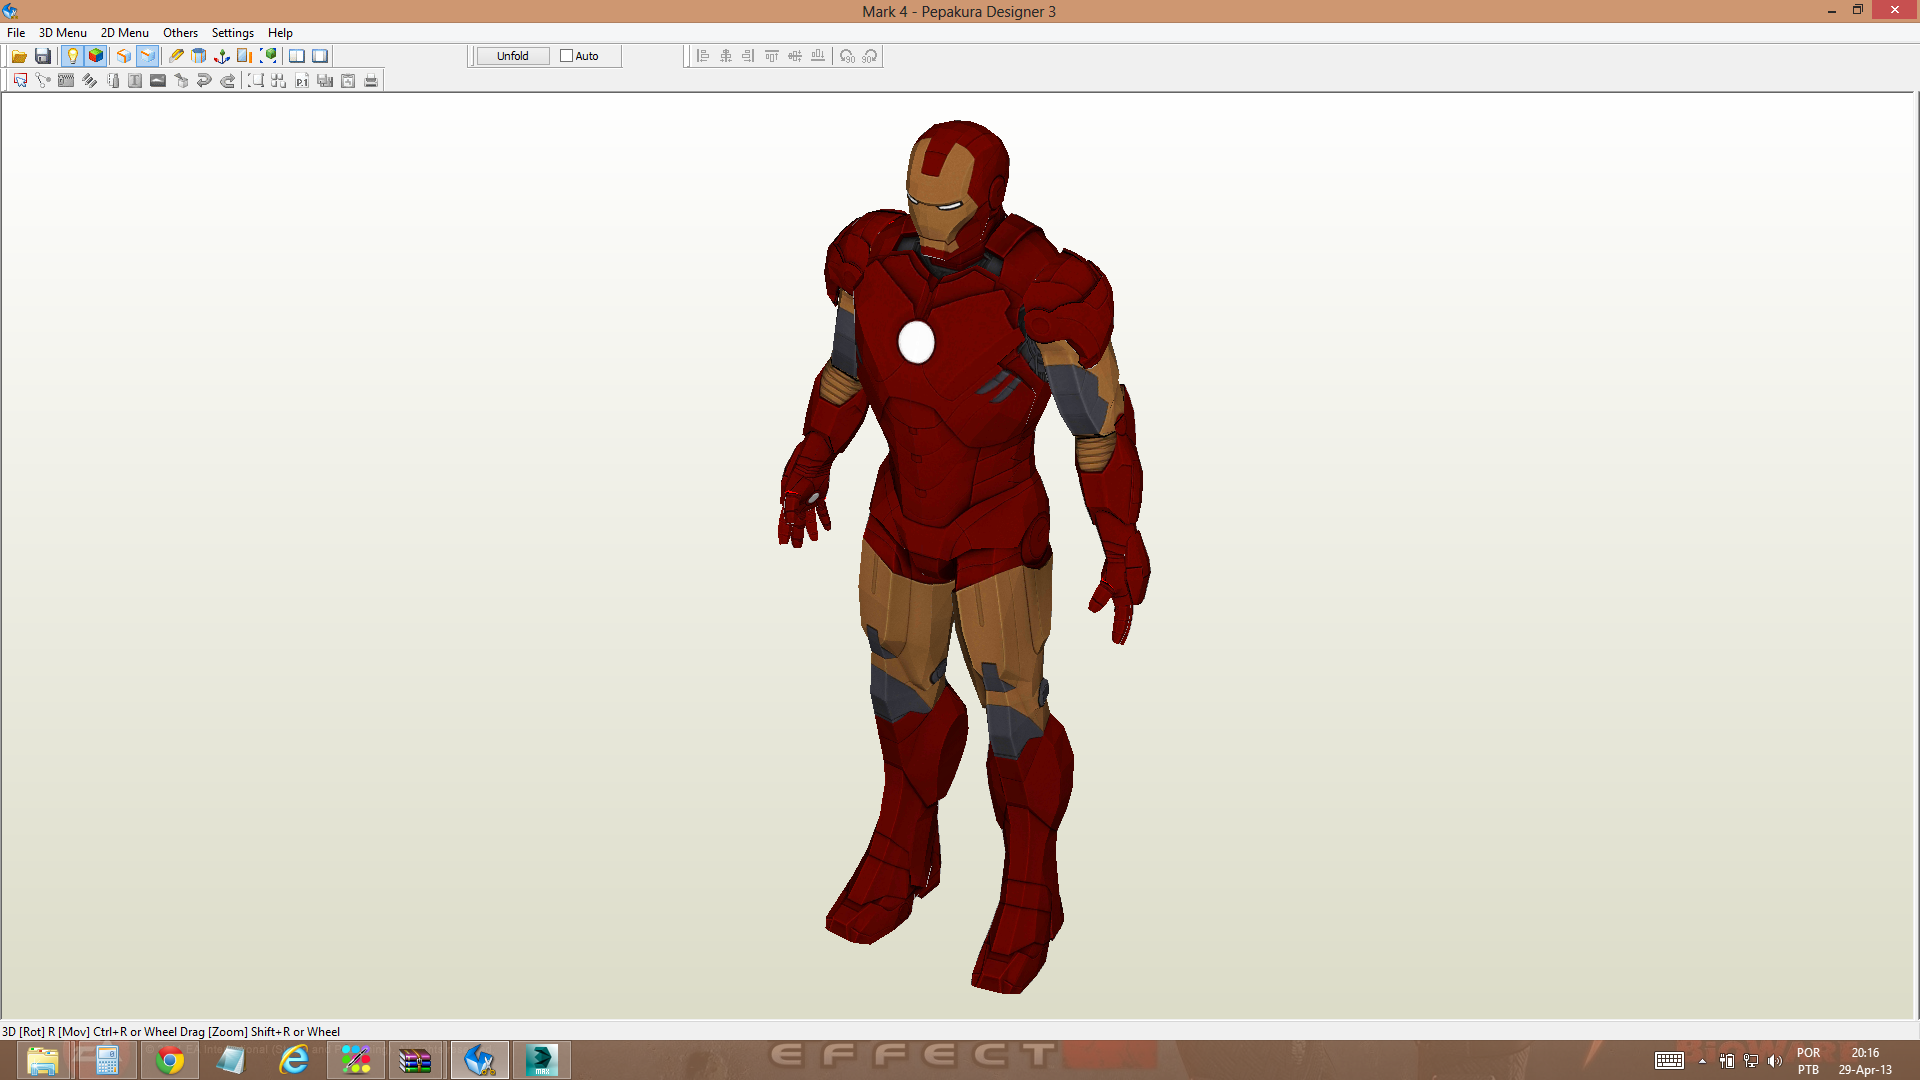Click the align bottom icon

[x=818, y=56]
